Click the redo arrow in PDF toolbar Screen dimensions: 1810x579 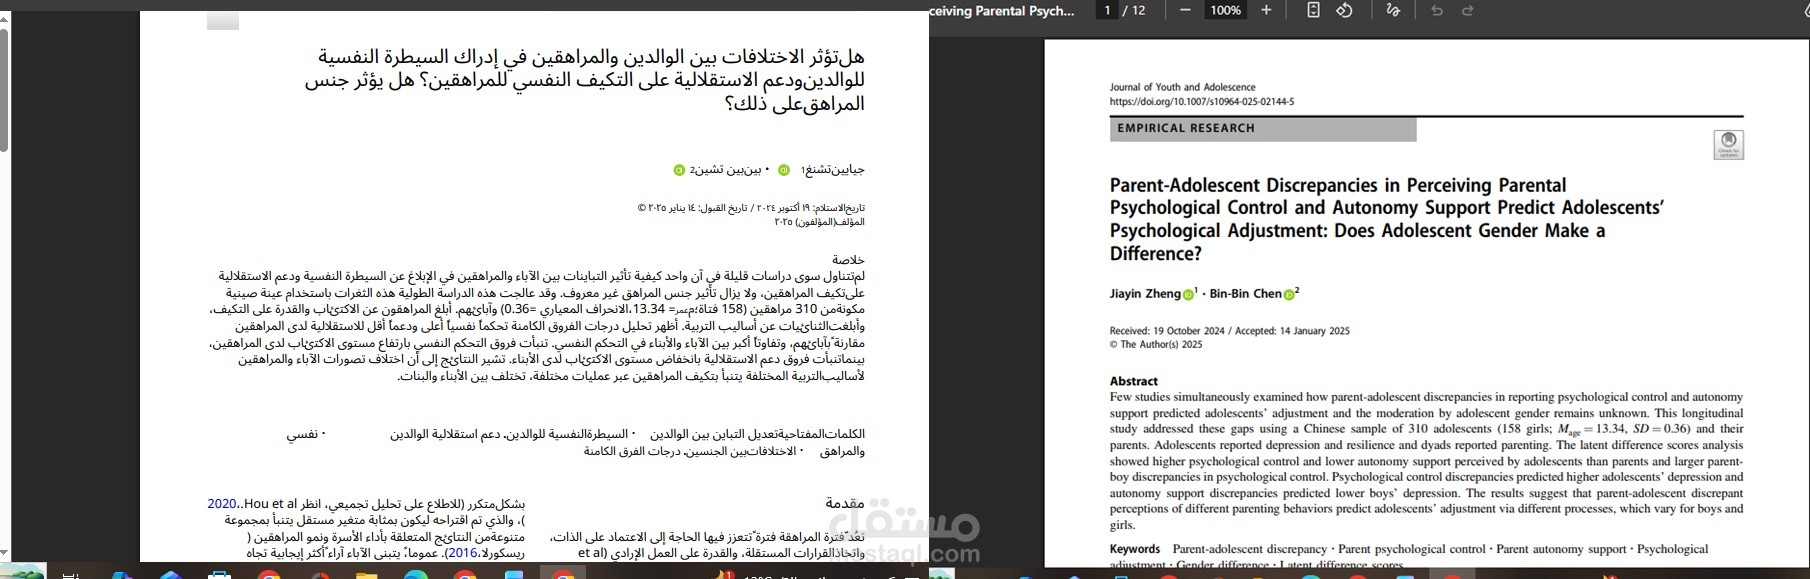pyautogui.click(x=1468, y=10)
